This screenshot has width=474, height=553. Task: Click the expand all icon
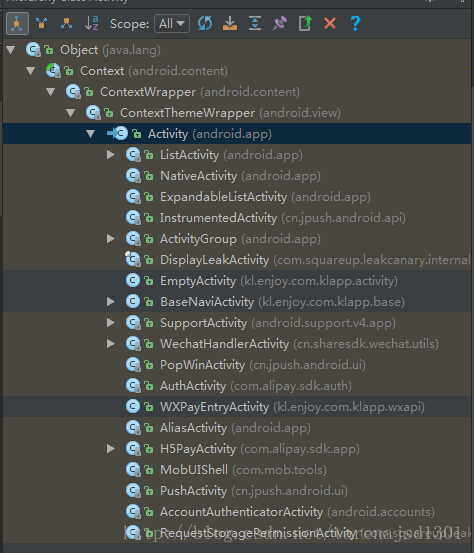[x=255, y=24]
